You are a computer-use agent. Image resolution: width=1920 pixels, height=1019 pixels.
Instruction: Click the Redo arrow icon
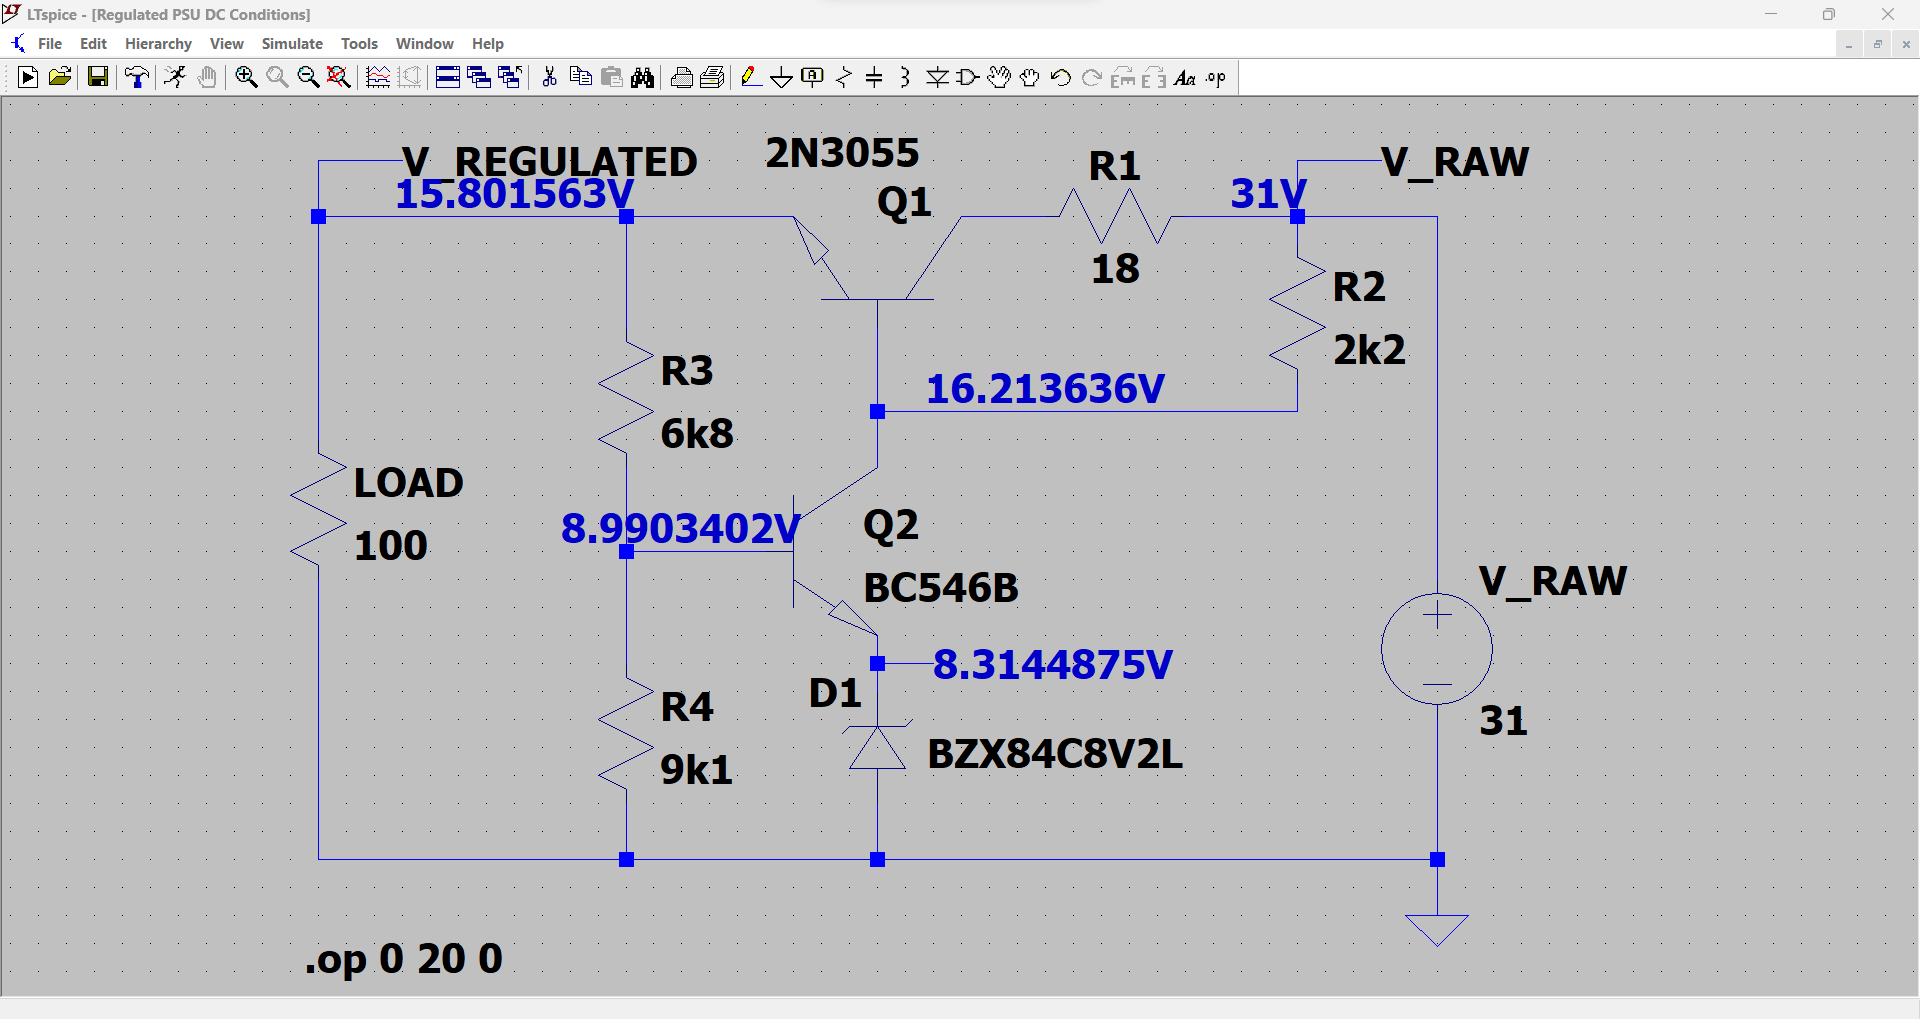(1092, 77)
